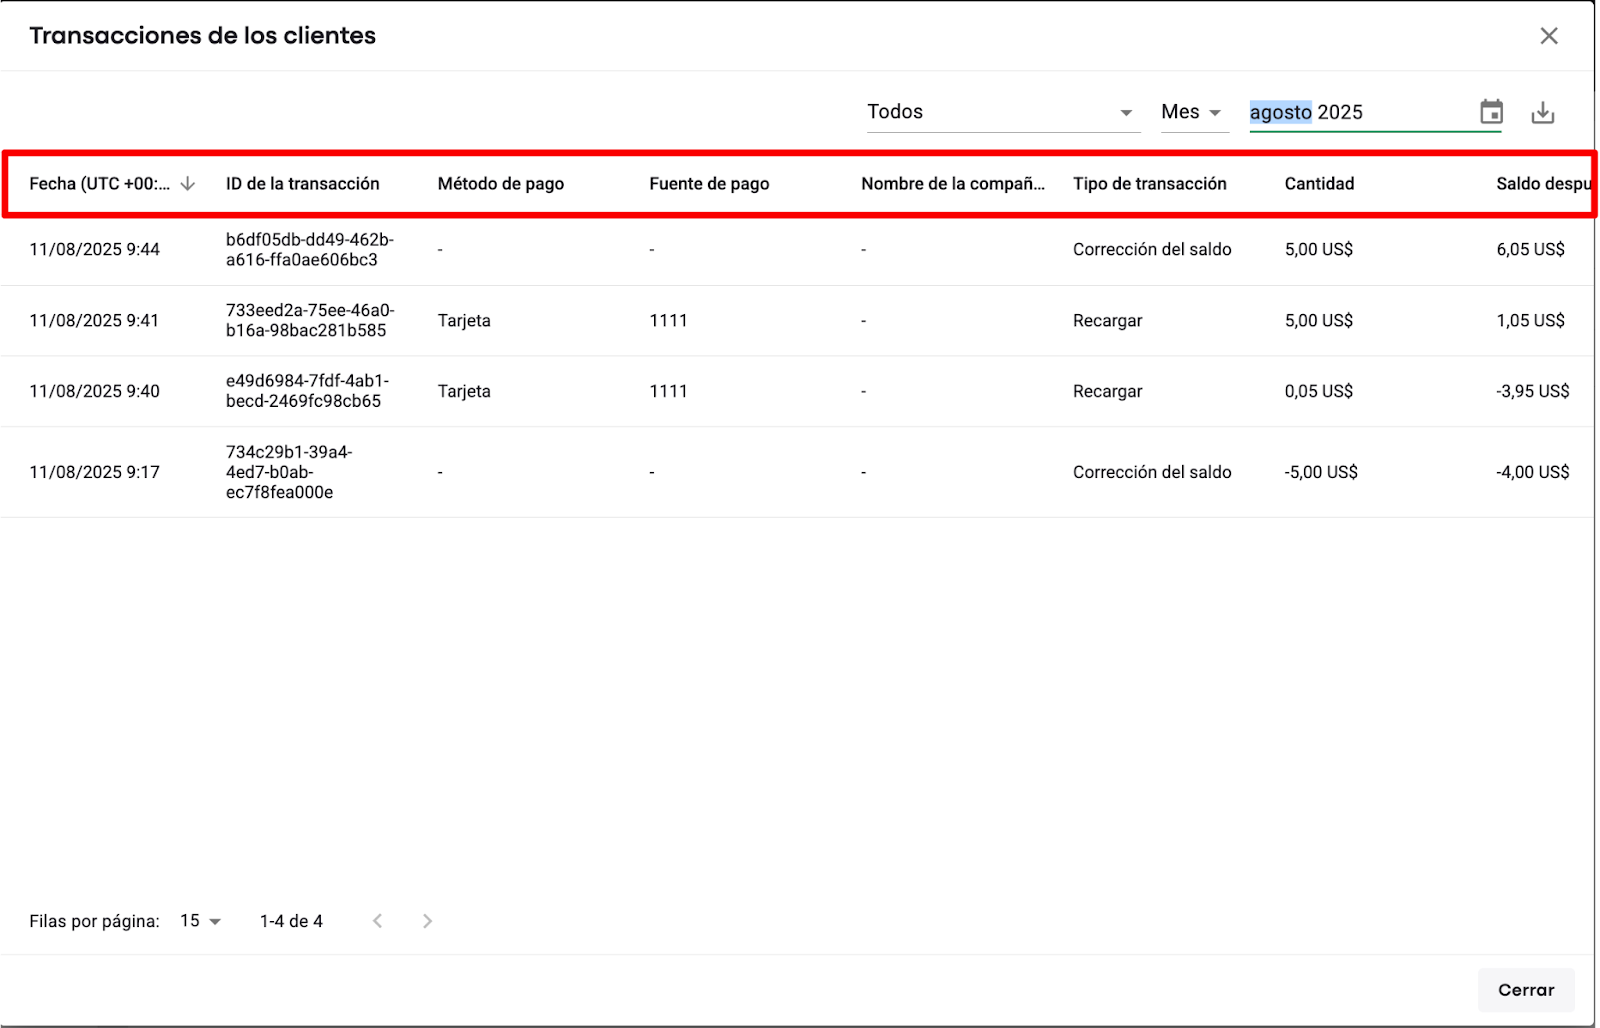Click the calendar date picker icon

tap(1491, 112)
